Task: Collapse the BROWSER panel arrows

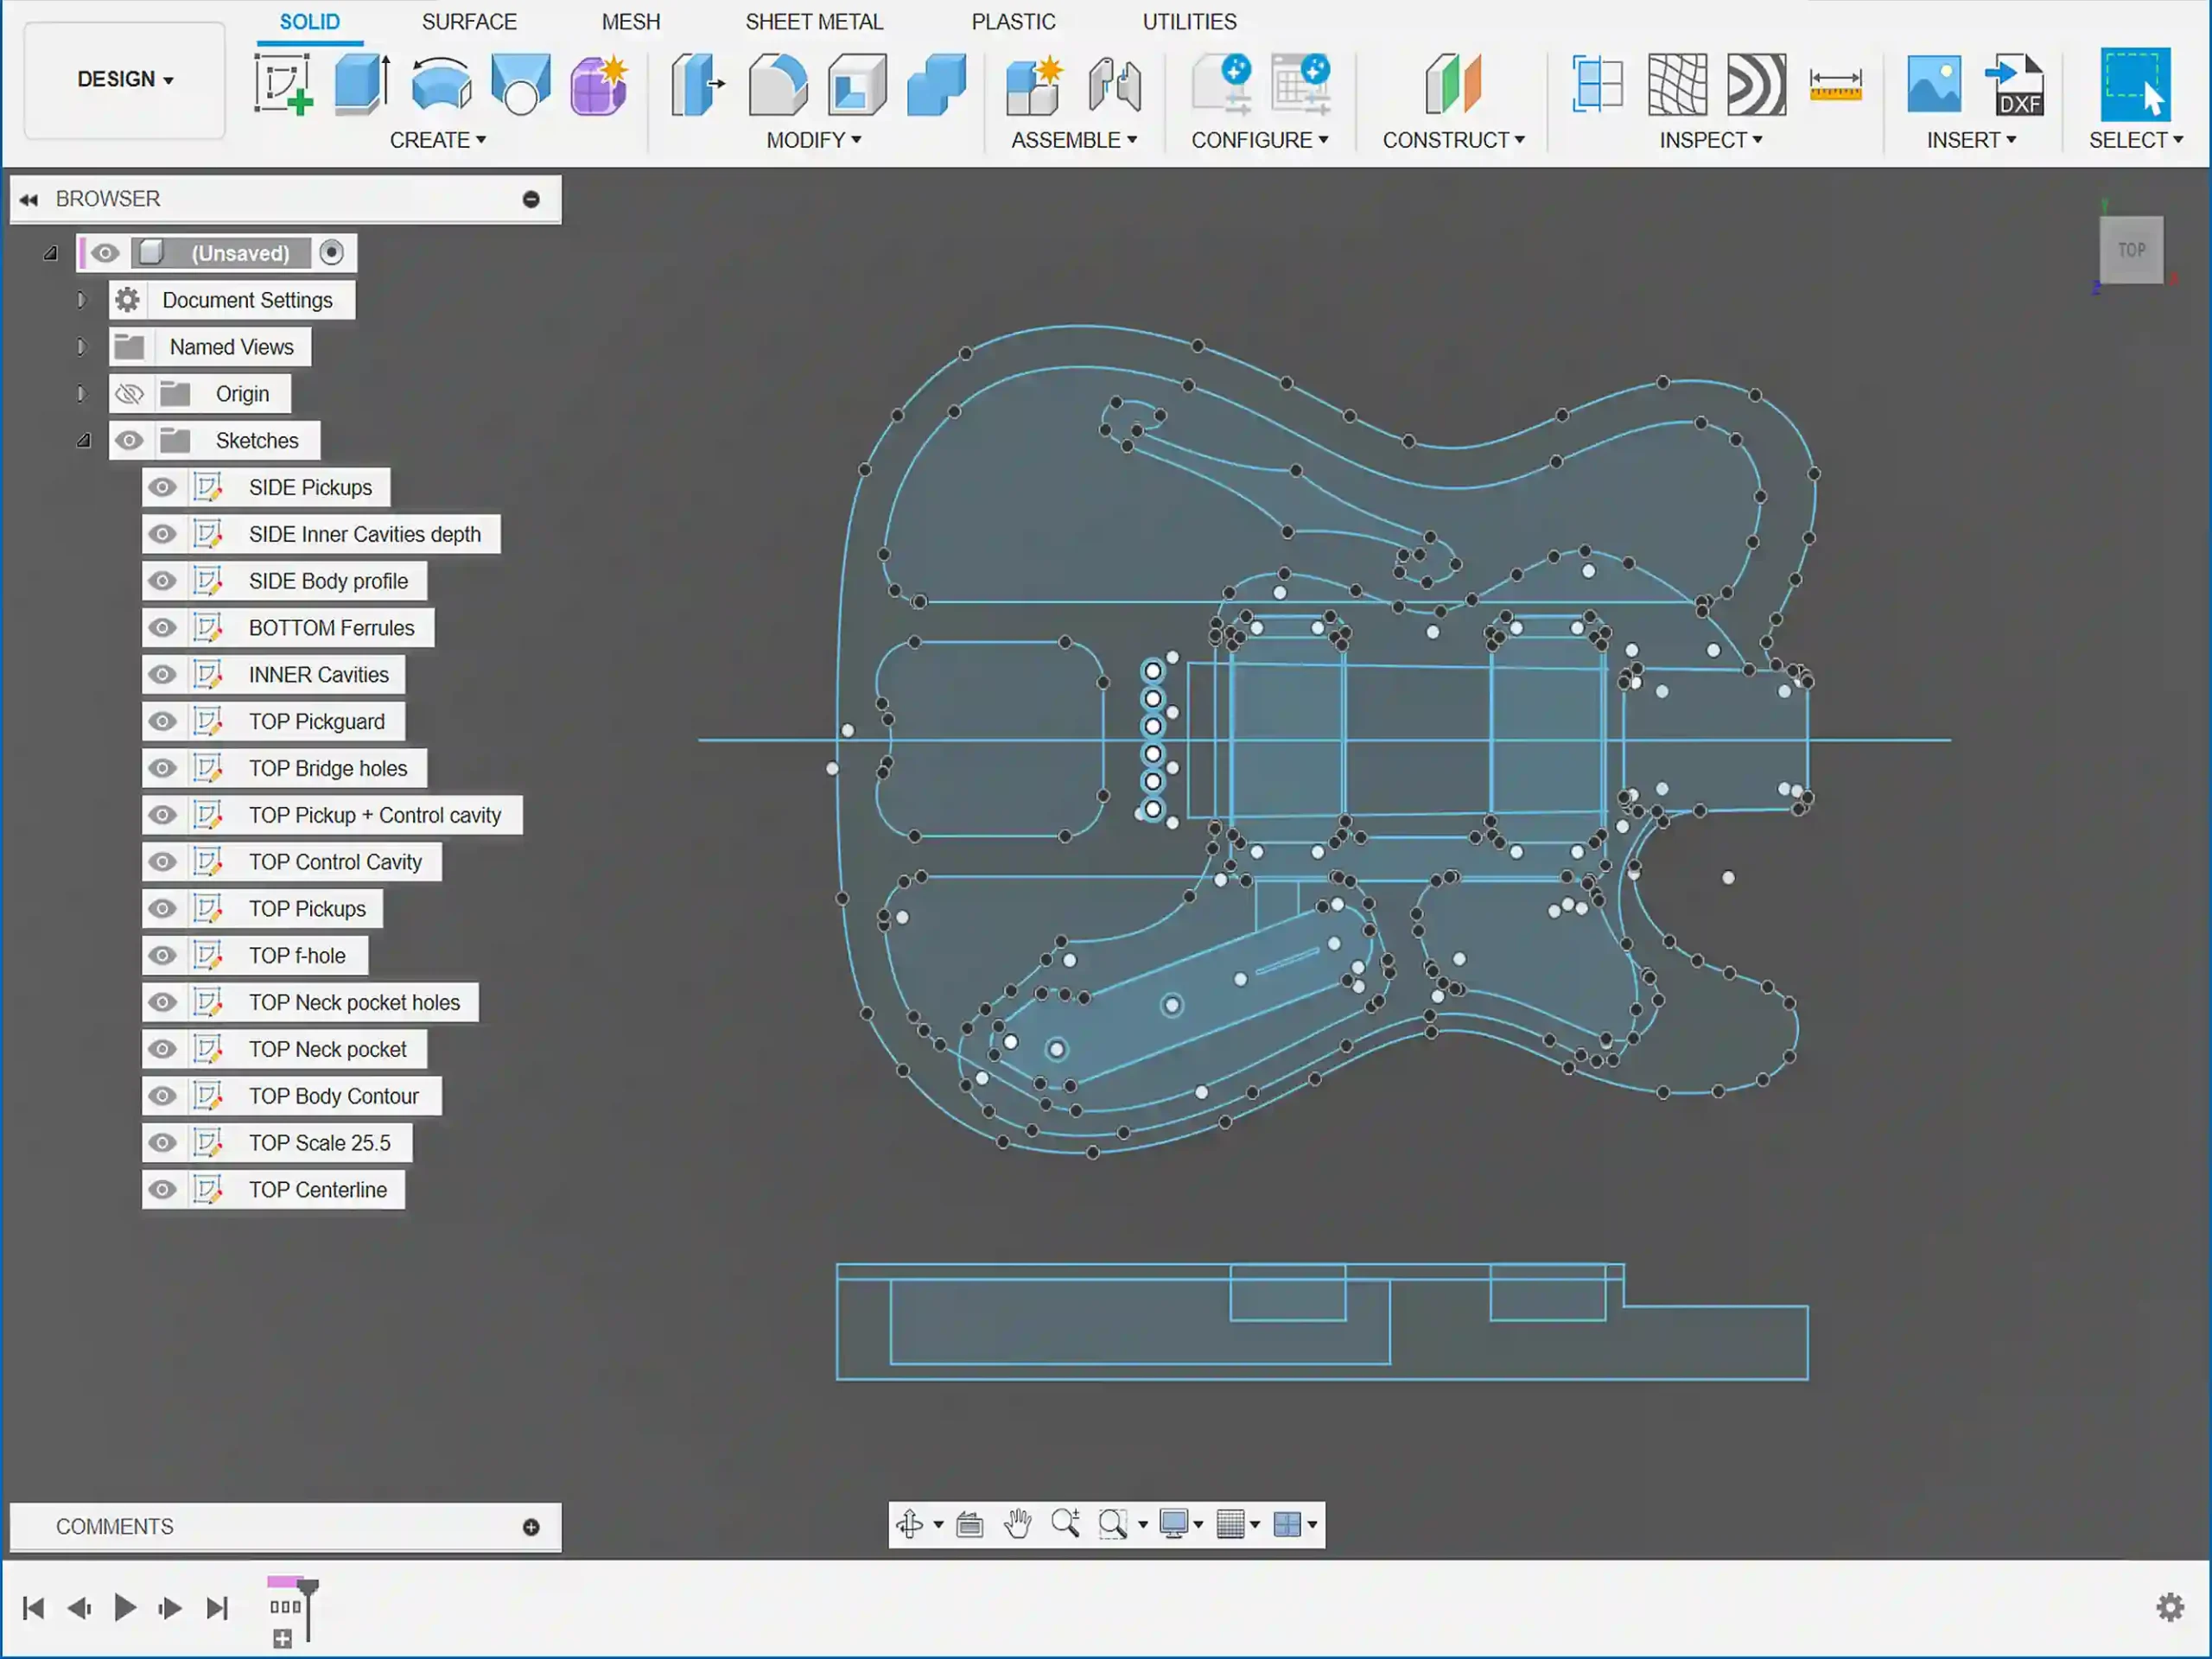Action: coord(29,200)
